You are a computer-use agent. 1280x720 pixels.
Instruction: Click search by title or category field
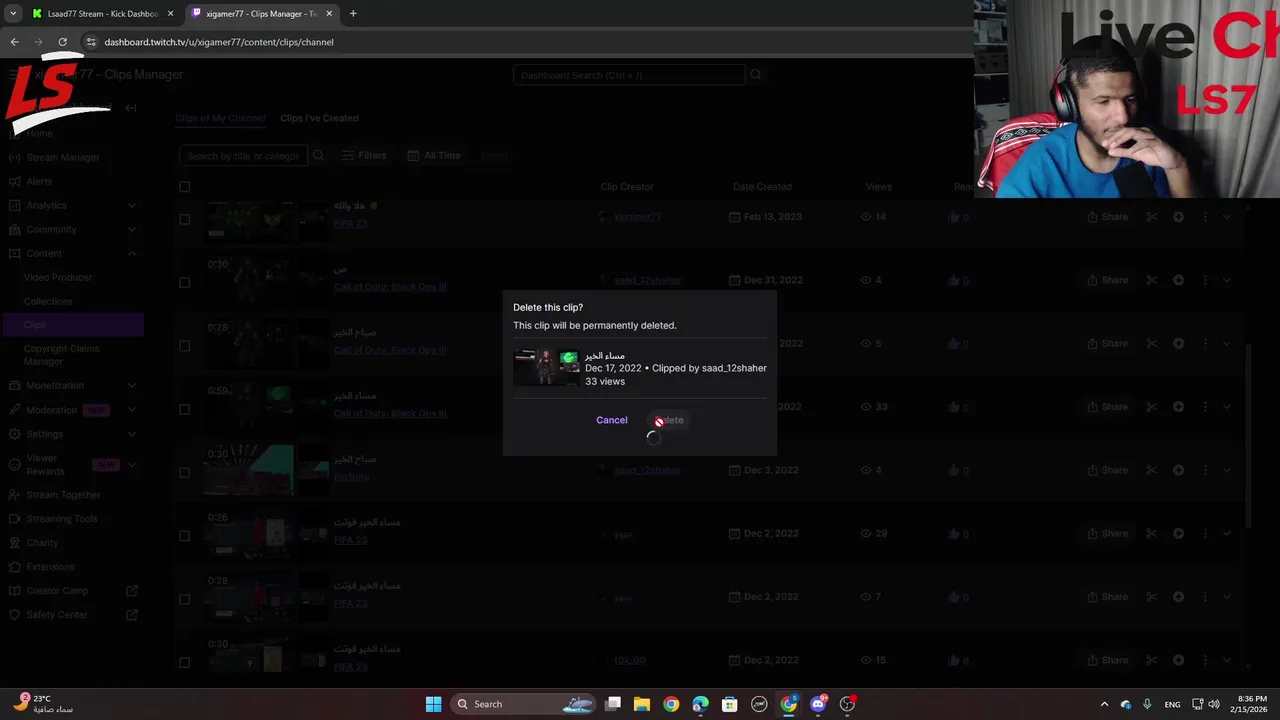(243, 156)
